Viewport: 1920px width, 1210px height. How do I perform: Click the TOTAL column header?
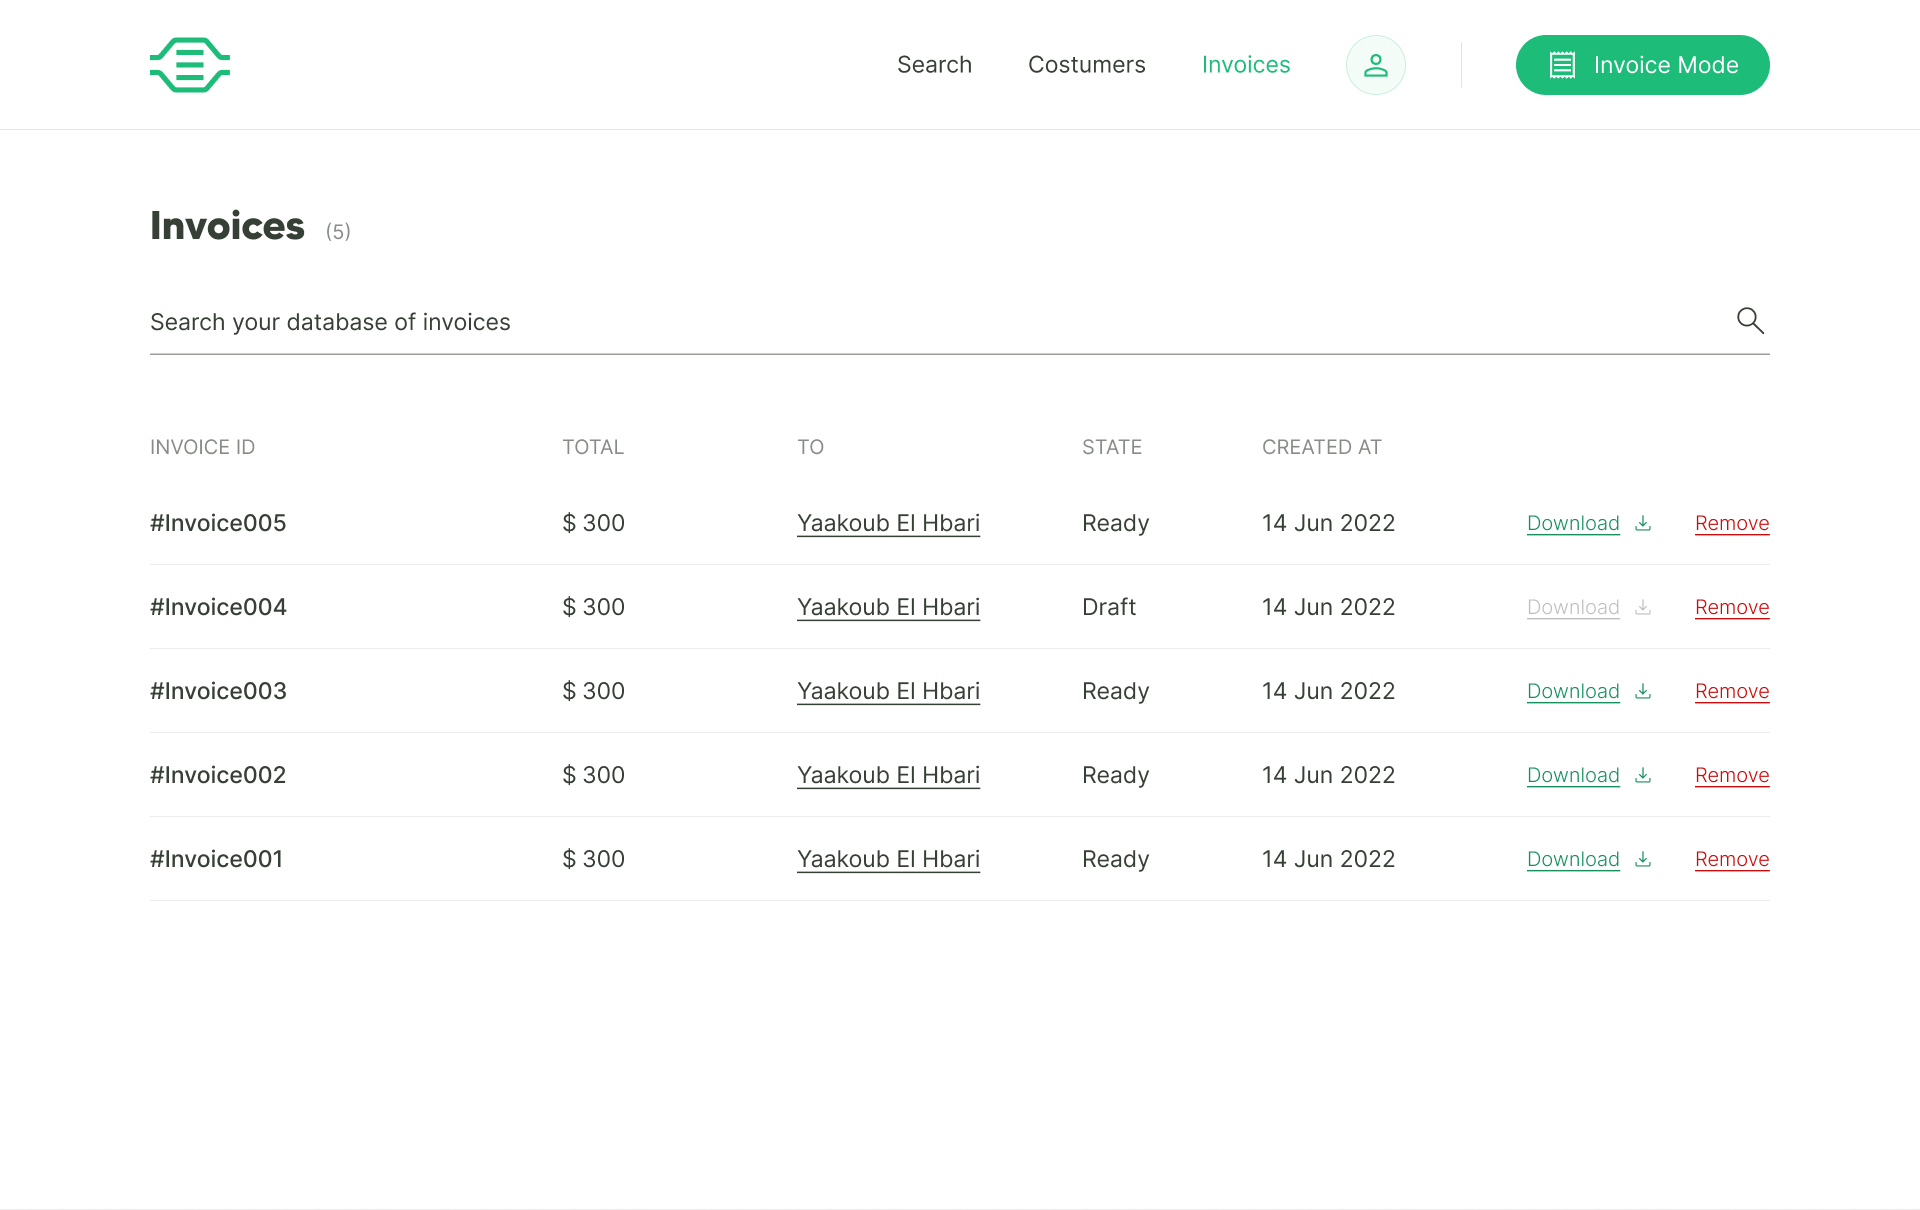tap(593, 447)
